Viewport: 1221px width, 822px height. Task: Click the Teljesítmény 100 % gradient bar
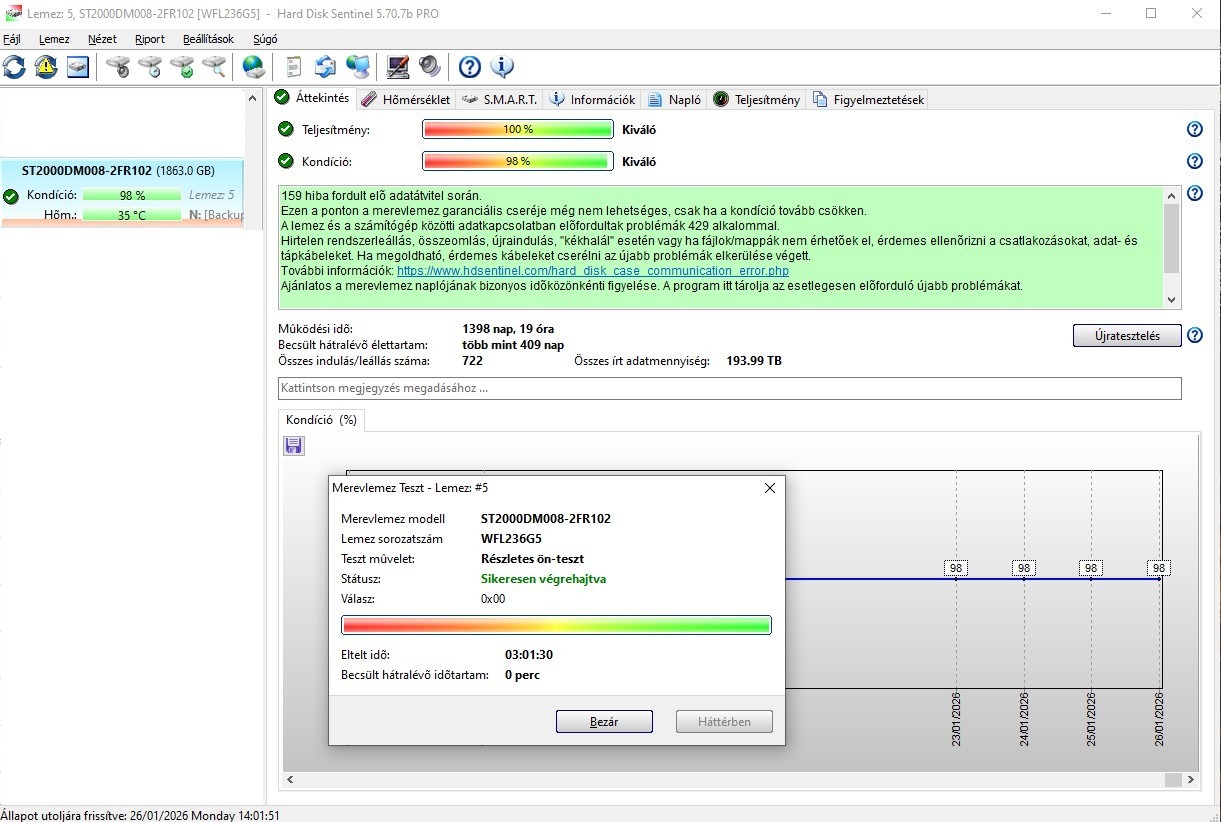click(518, 130)
